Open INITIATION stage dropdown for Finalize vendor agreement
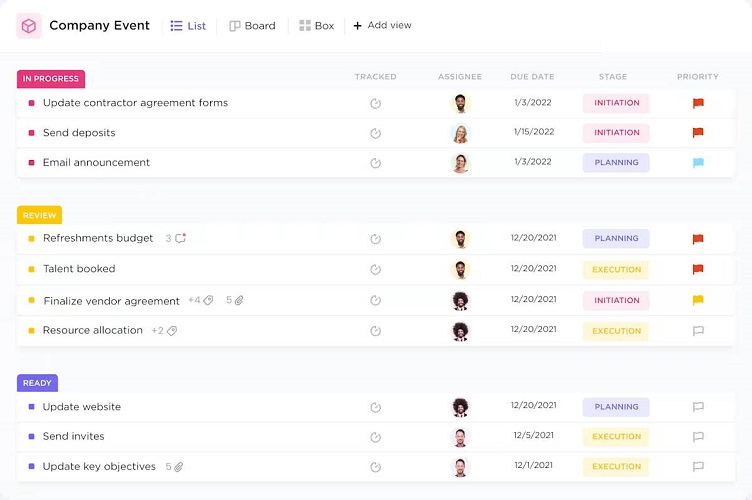Image resolution: width=752 pixels, height=500 pixels. (x=616, y=300)
